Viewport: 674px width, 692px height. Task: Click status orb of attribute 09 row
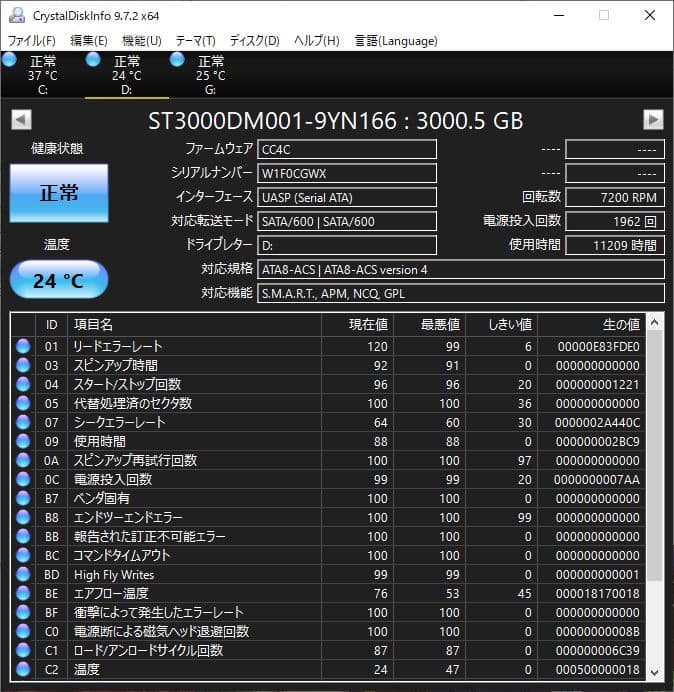23,441
